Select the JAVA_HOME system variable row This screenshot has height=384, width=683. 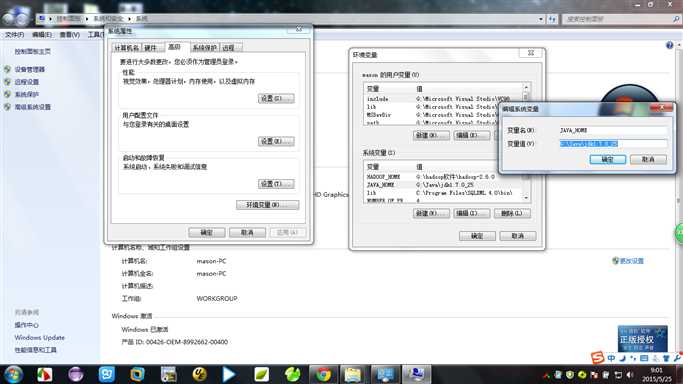coord(443,185)
